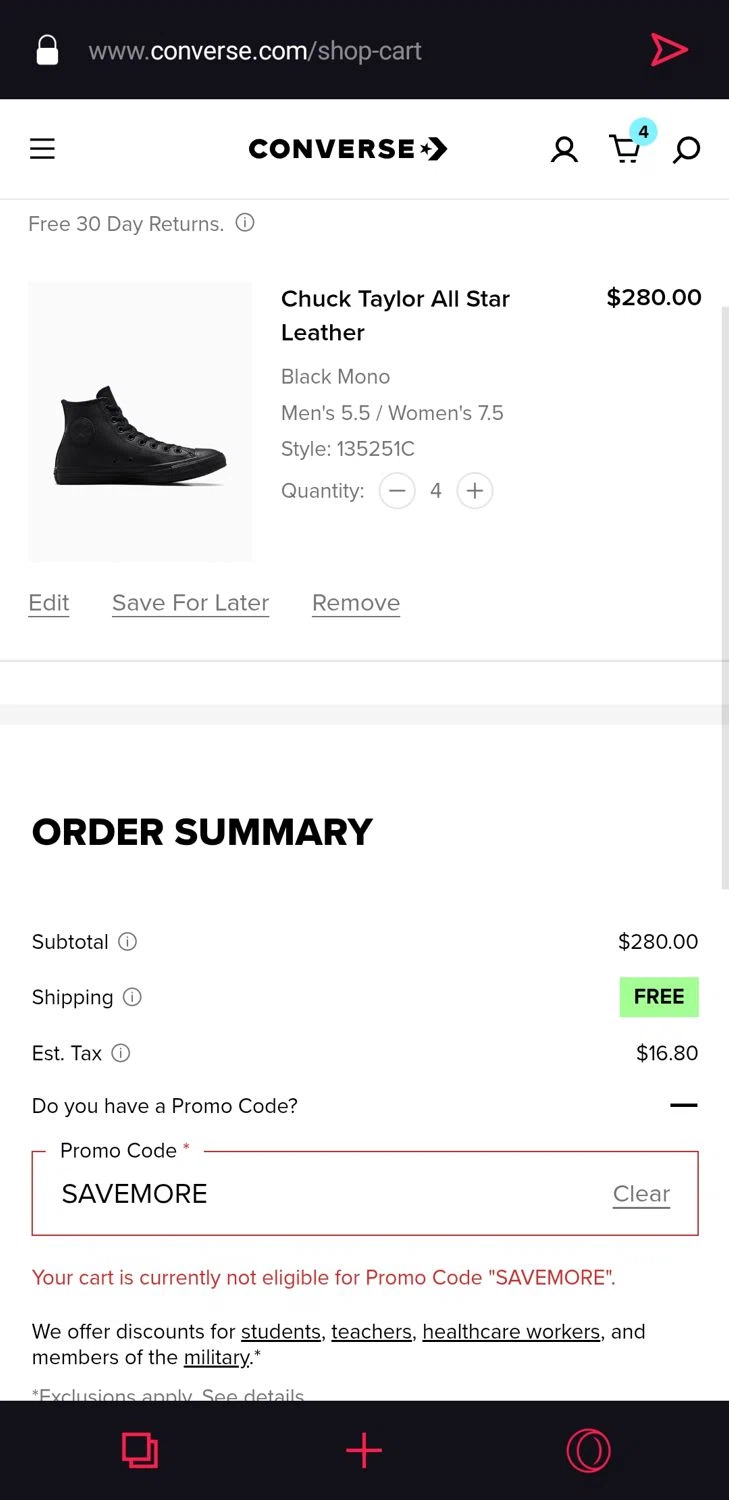Image resolution: width=729 pixels, height=1500 pixels.
Task: Show Est. Tax info tooltip
Action: (121, 1053)
